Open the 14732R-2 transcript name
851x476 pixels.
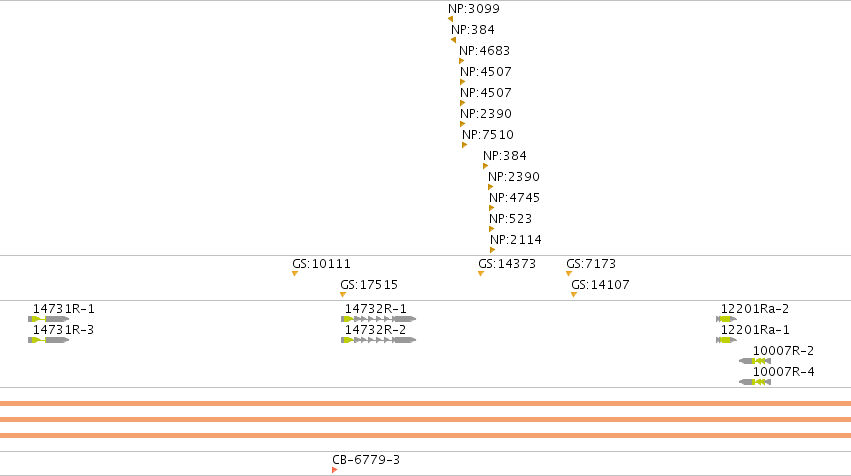(376, 331)
